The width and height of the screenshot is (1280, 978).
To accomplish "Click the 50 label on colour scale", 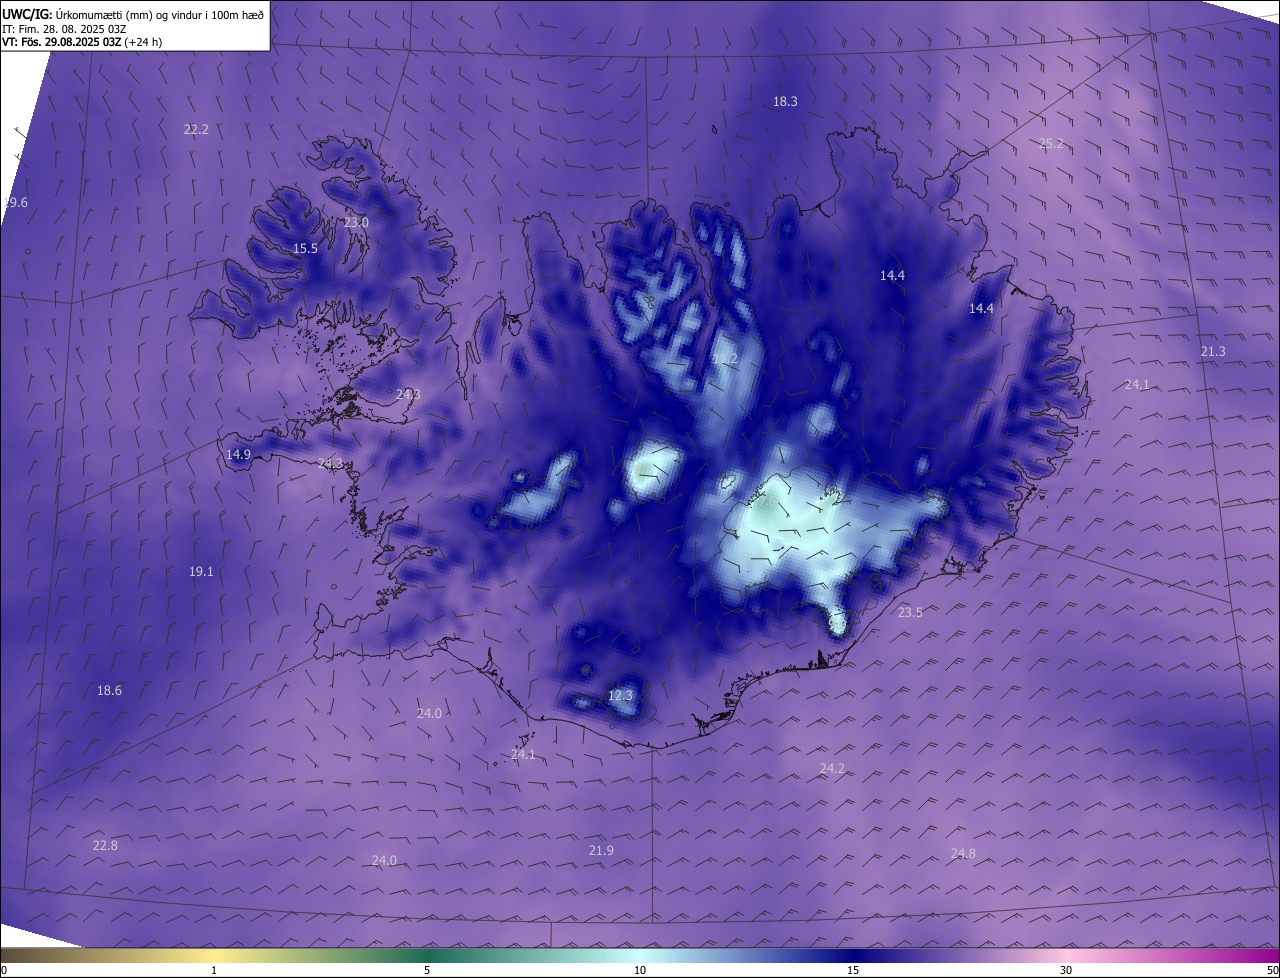I will (1272, 970).
